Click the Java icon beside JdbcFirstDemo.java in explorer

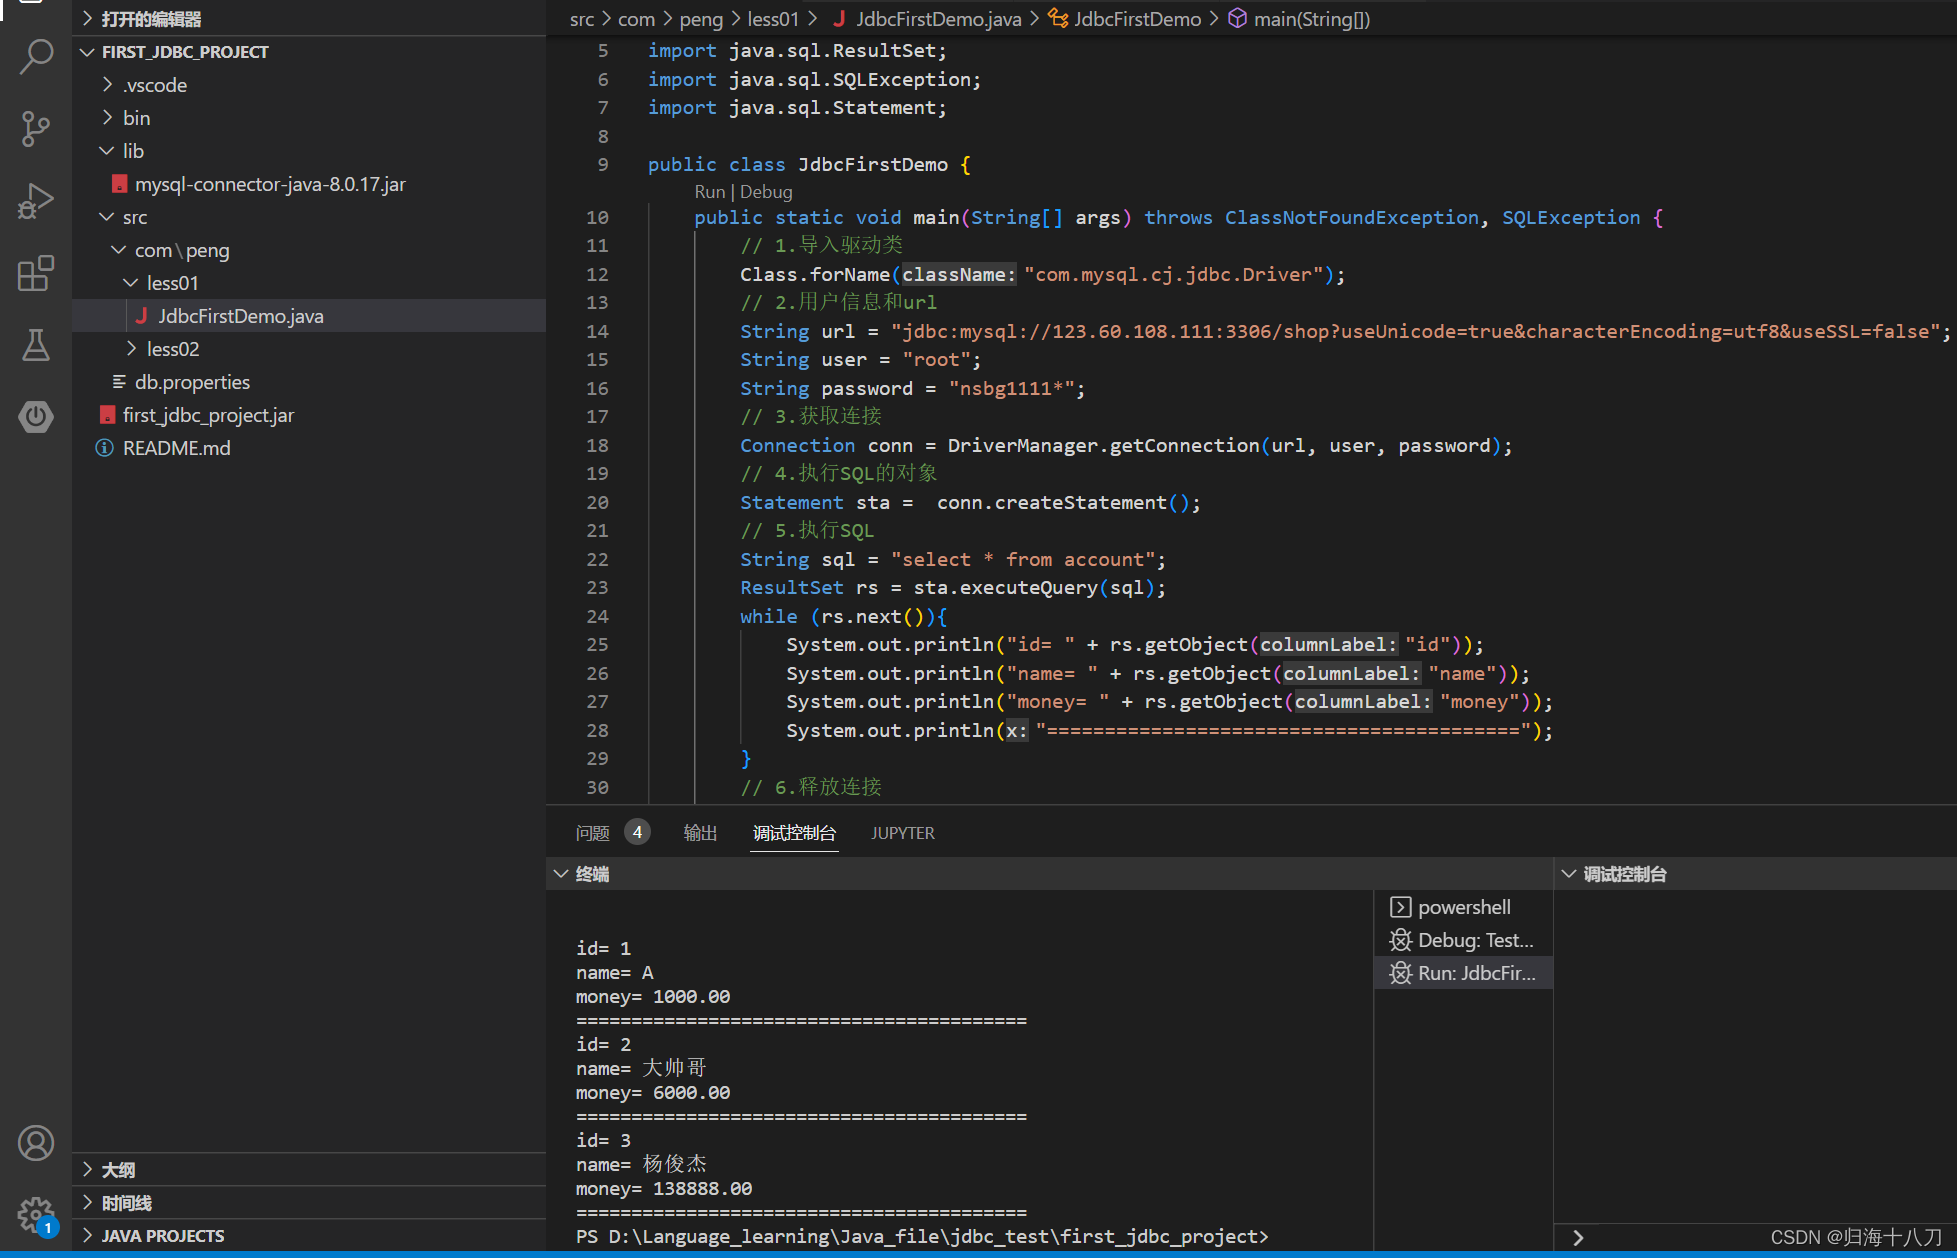[x=142, y=316]
